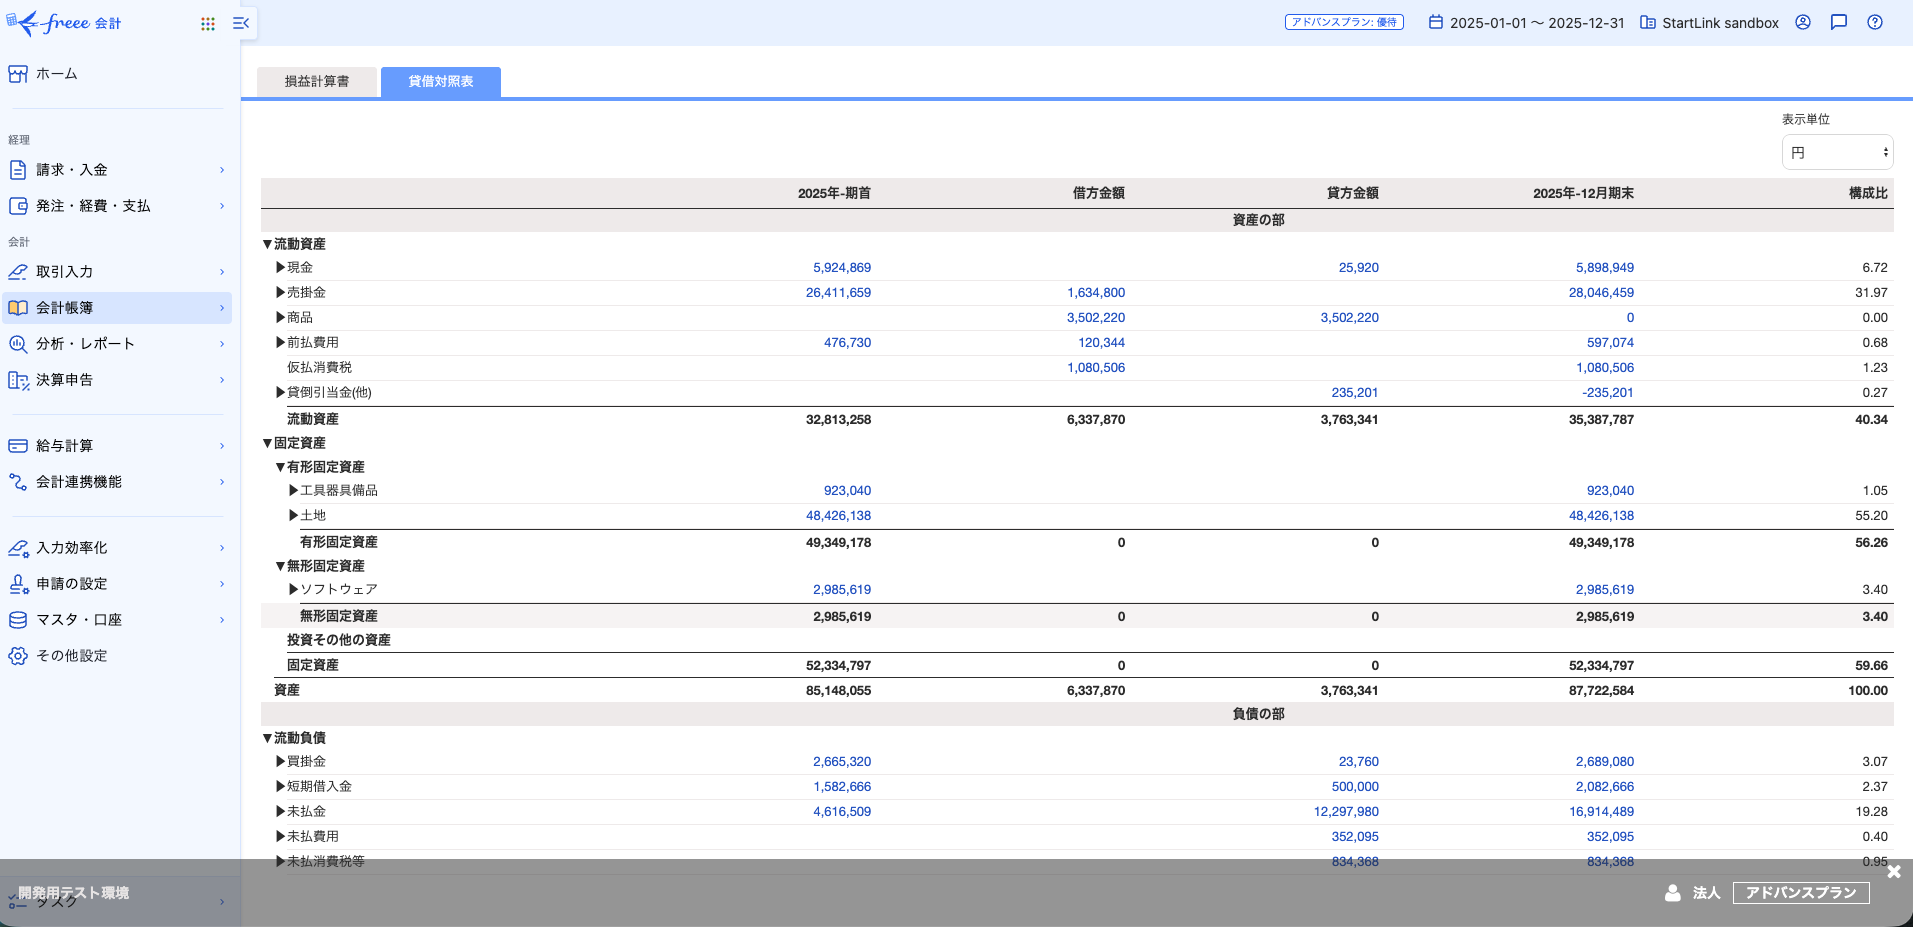Click the 申請の設定 stamp icon

tap(18, 584)
